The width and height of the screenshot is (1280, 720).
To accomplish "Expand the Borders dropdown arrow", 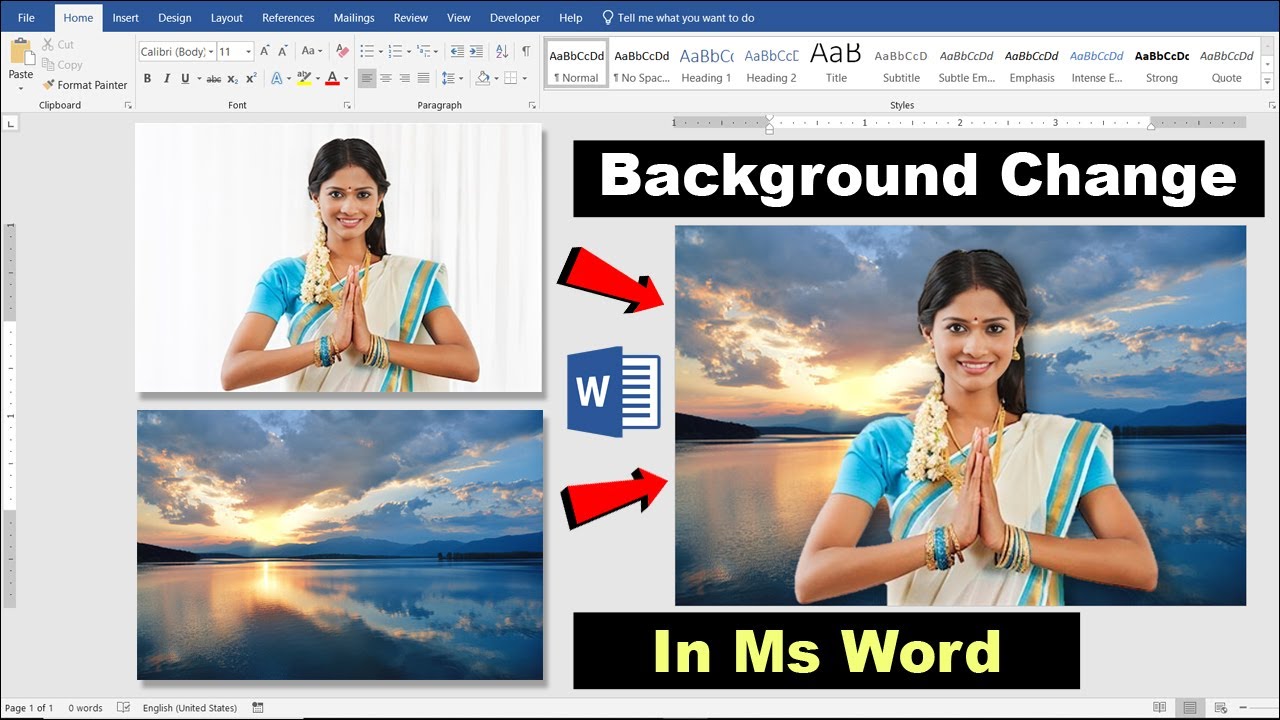I will [524, 78].
